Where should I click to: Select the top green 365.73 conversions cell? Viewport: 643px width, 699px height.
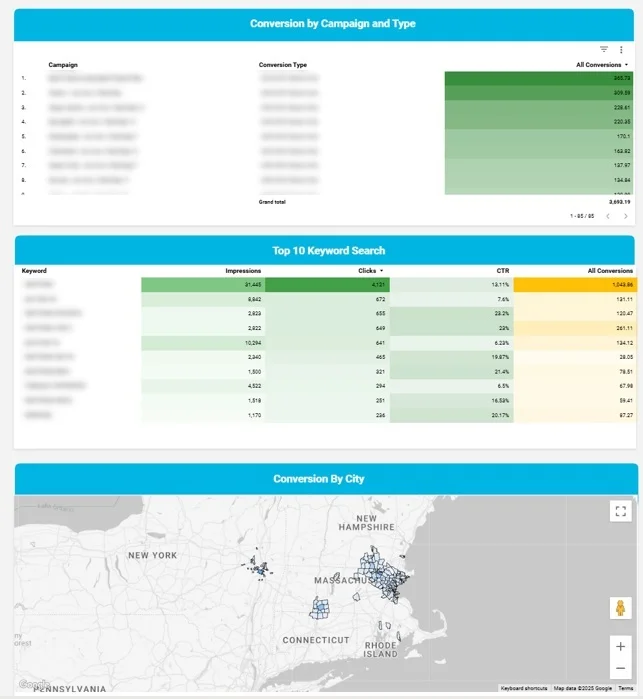coord(538,78)
